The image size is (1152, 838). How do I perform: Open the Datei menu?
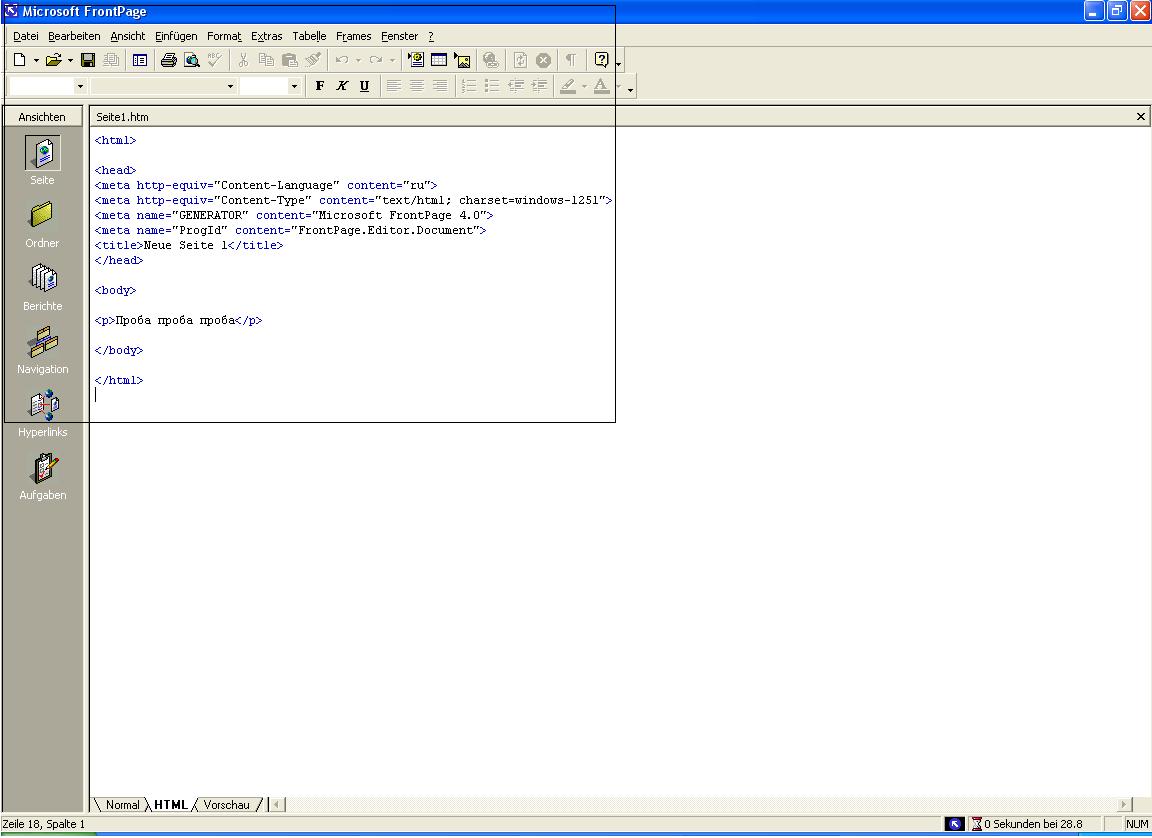[26, 36]
